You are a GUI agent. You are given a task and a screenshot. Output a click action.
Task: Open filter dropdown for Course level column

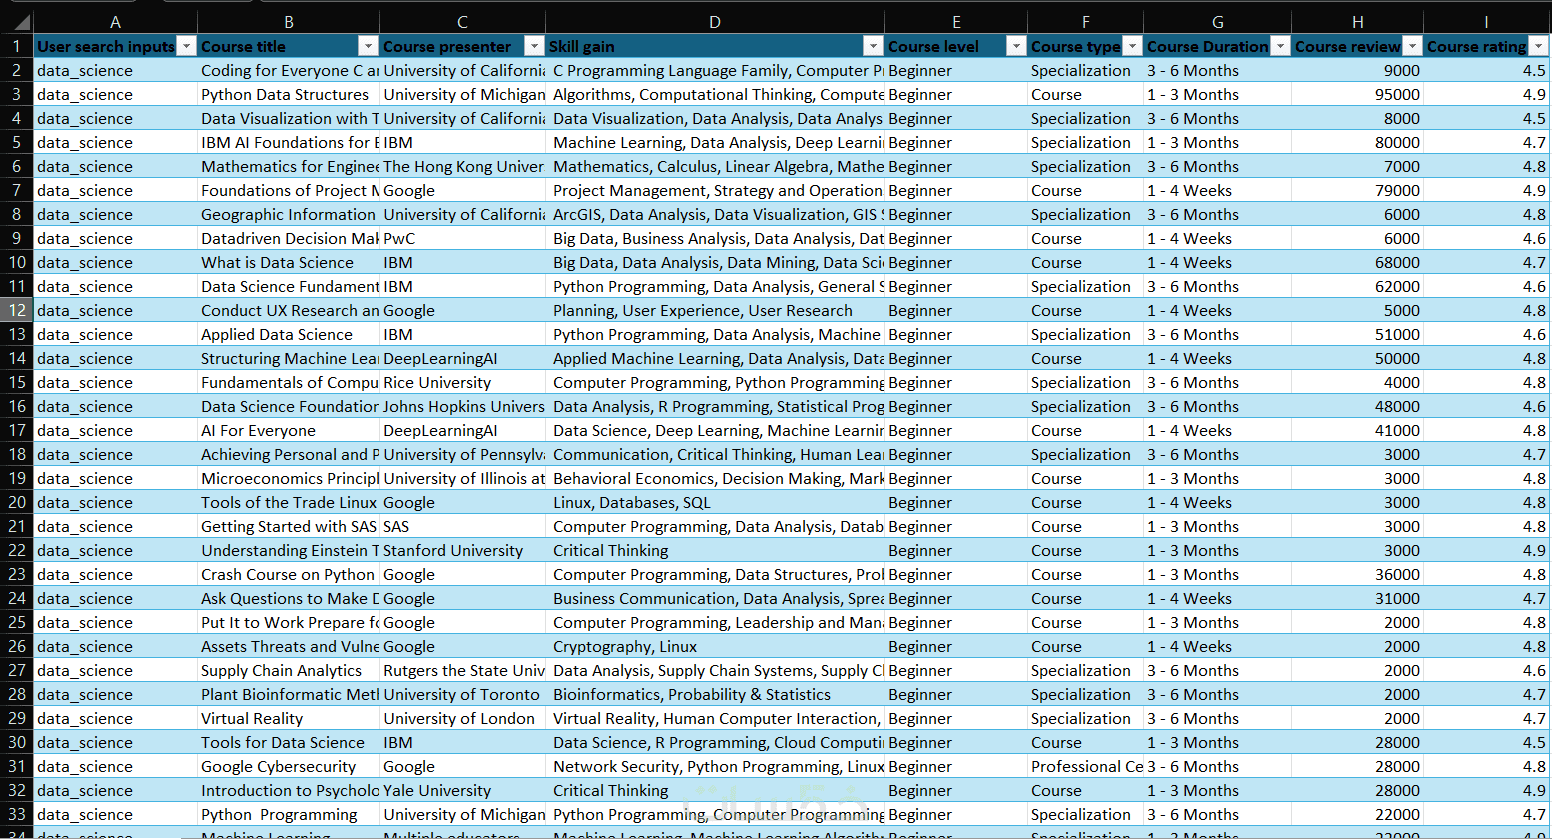pyautogui.click(x=1016, y=46)
